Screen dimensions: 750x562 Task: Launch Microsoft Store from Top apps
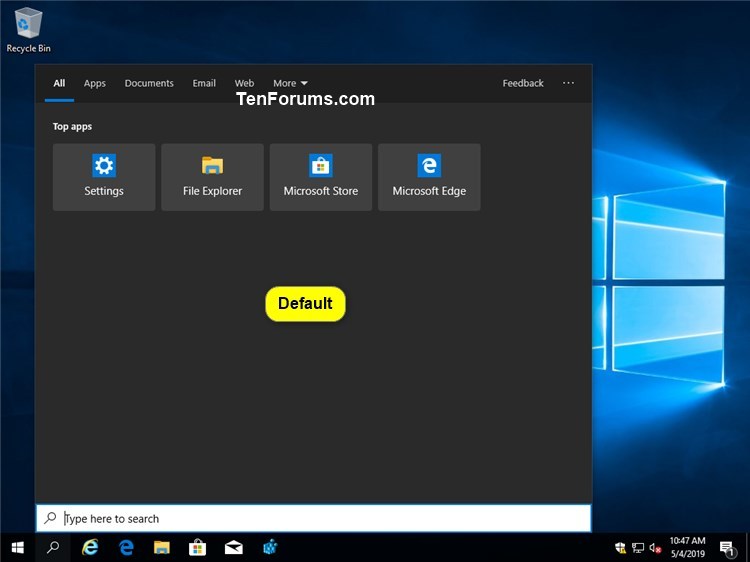(321, 177)
